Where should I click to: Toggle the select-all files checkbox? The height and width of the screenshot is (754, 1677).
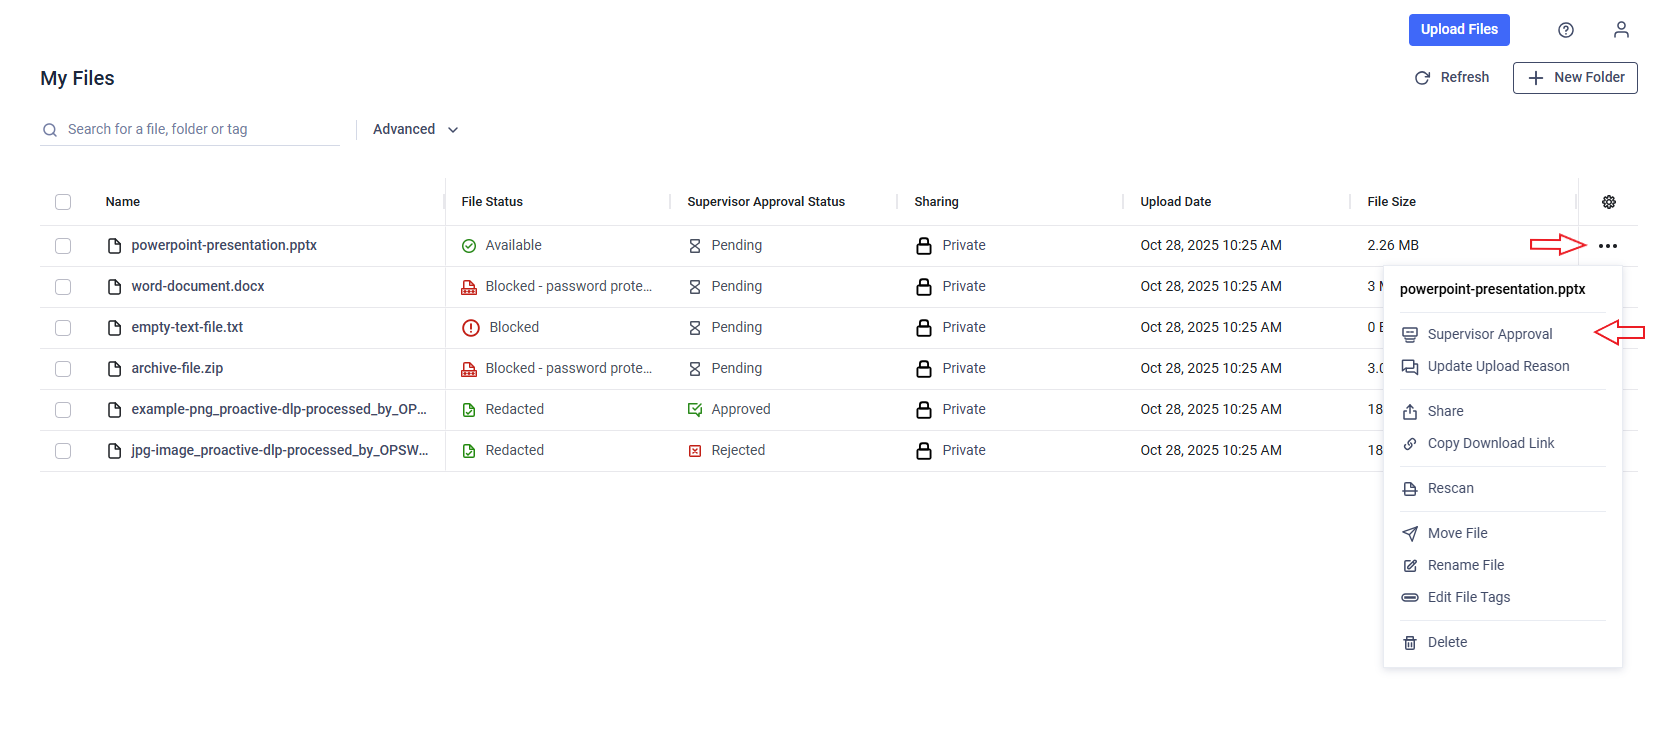pyautogui.click(x=63, y=202)
